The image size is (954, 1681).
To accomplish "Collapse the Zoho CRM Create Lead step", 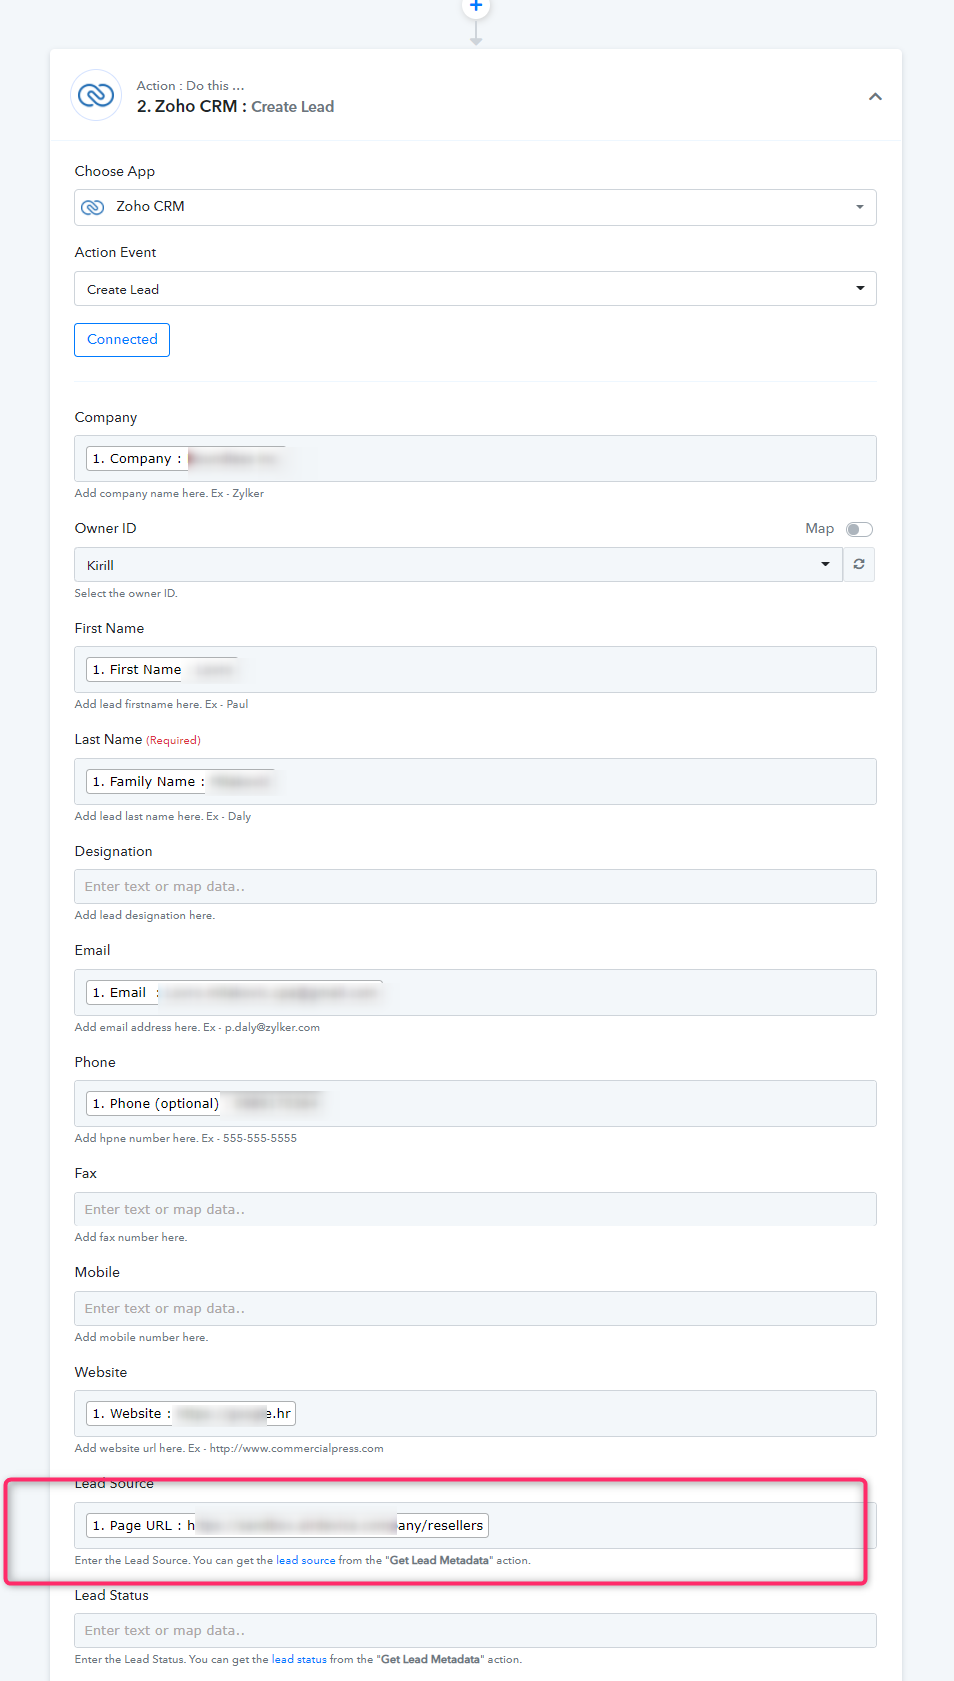I will coord(875,97).
